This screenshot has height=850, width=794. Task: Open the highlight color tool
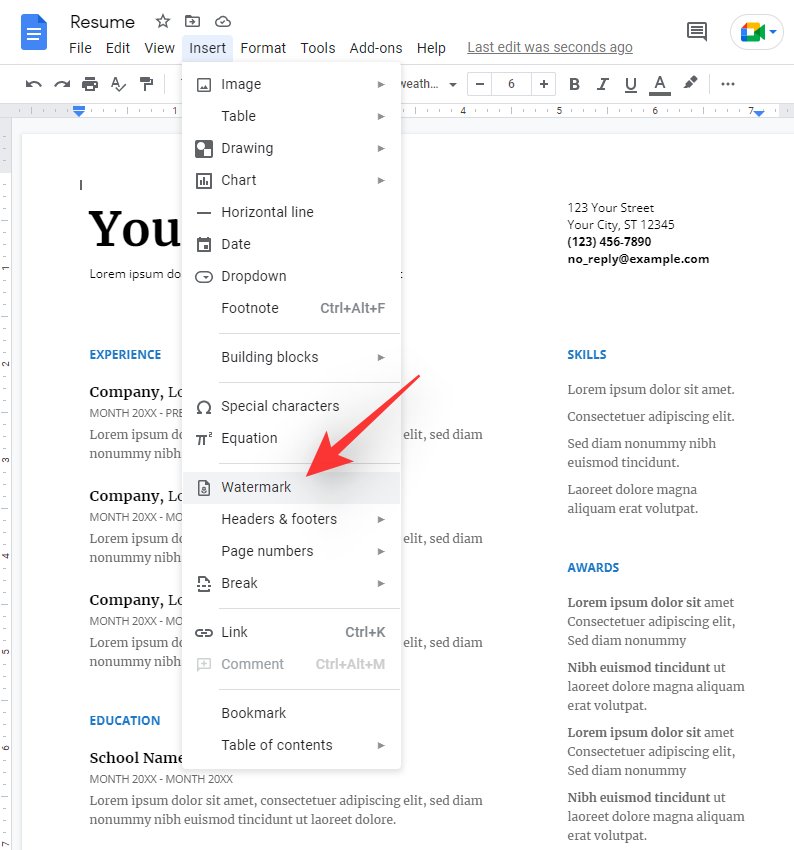(x=690, y=83)
